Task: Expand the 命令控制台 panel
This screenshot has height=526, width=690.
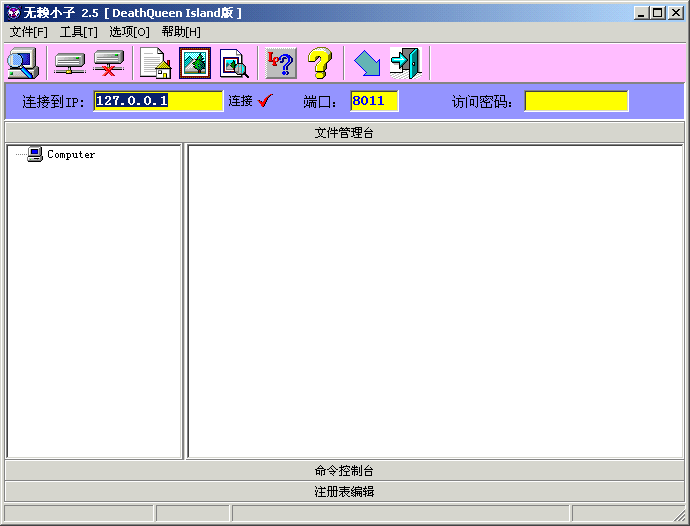Action: pyautogui.click(x=344, y=470)
